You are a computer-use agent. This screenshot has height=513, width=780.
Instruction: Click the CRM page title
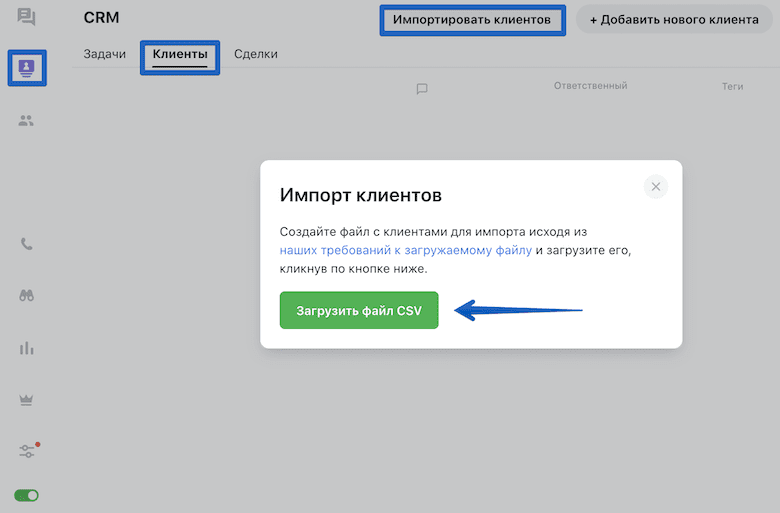101,17
